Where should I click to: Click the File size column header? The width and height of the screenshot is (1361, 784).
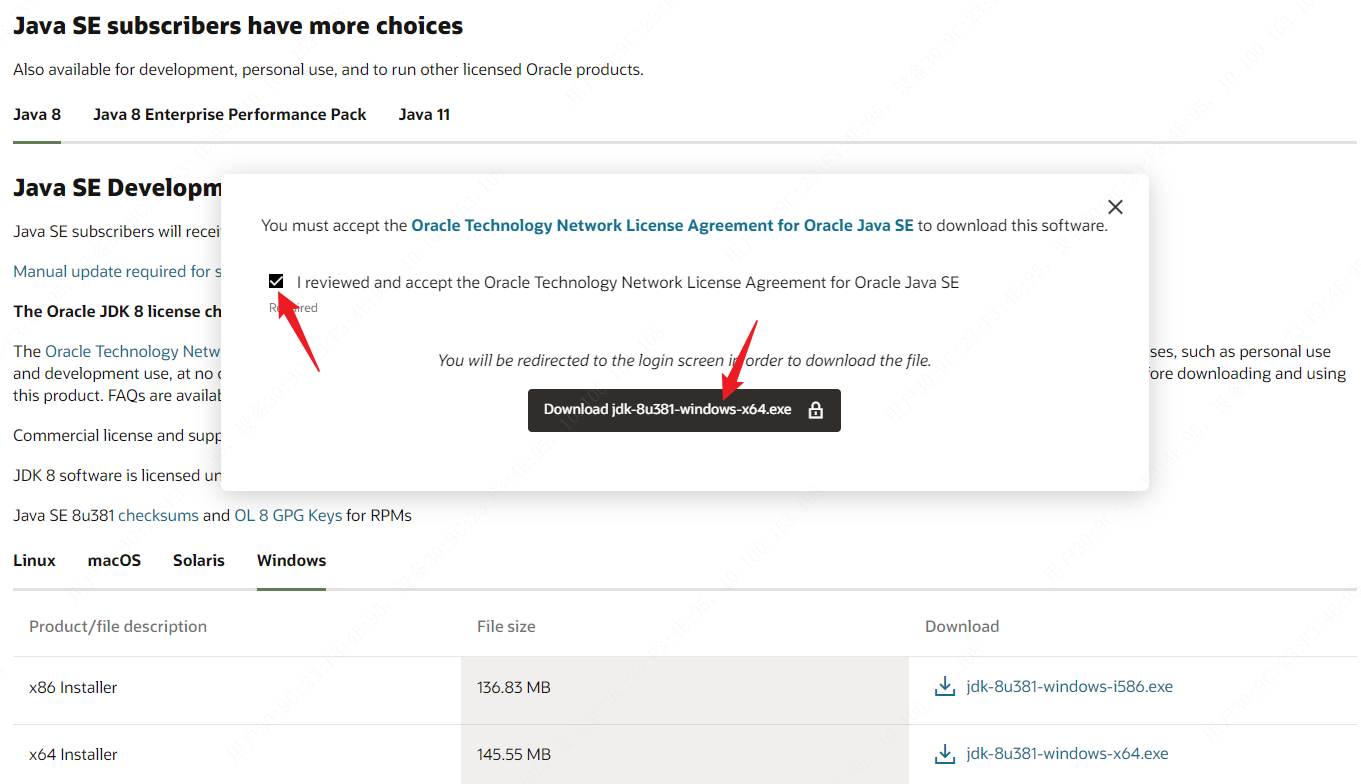click(x=506, y=627)
